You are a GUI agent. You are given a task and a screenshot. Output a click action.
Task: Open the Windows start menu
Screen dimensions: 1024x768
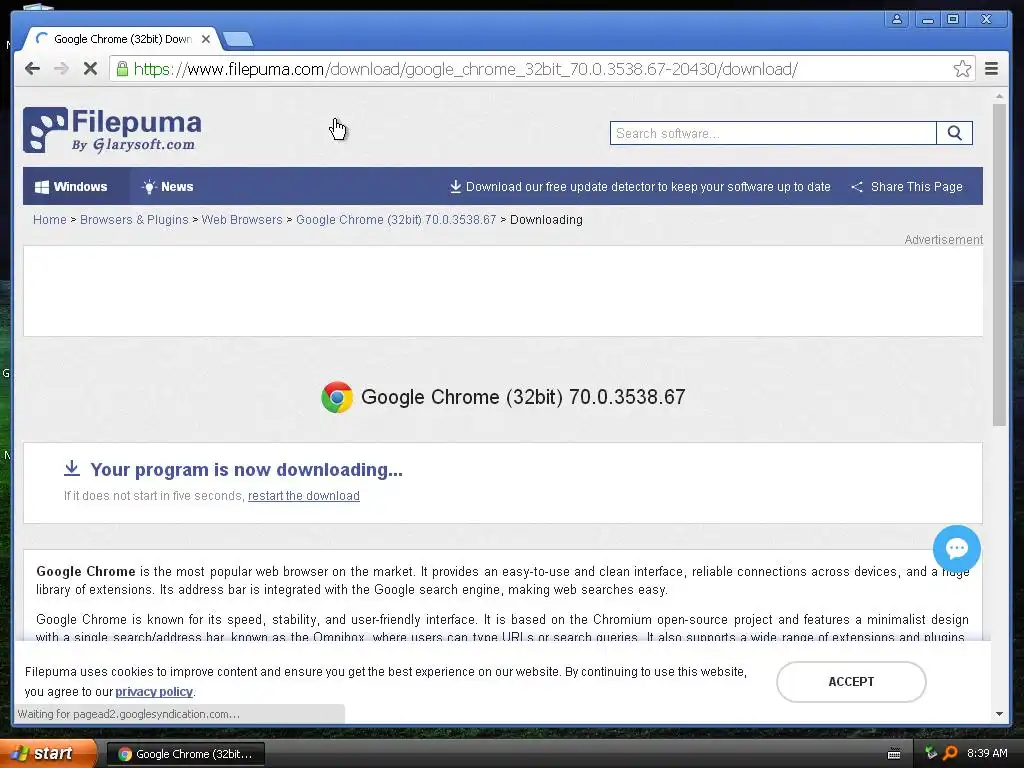click(48, 754)
